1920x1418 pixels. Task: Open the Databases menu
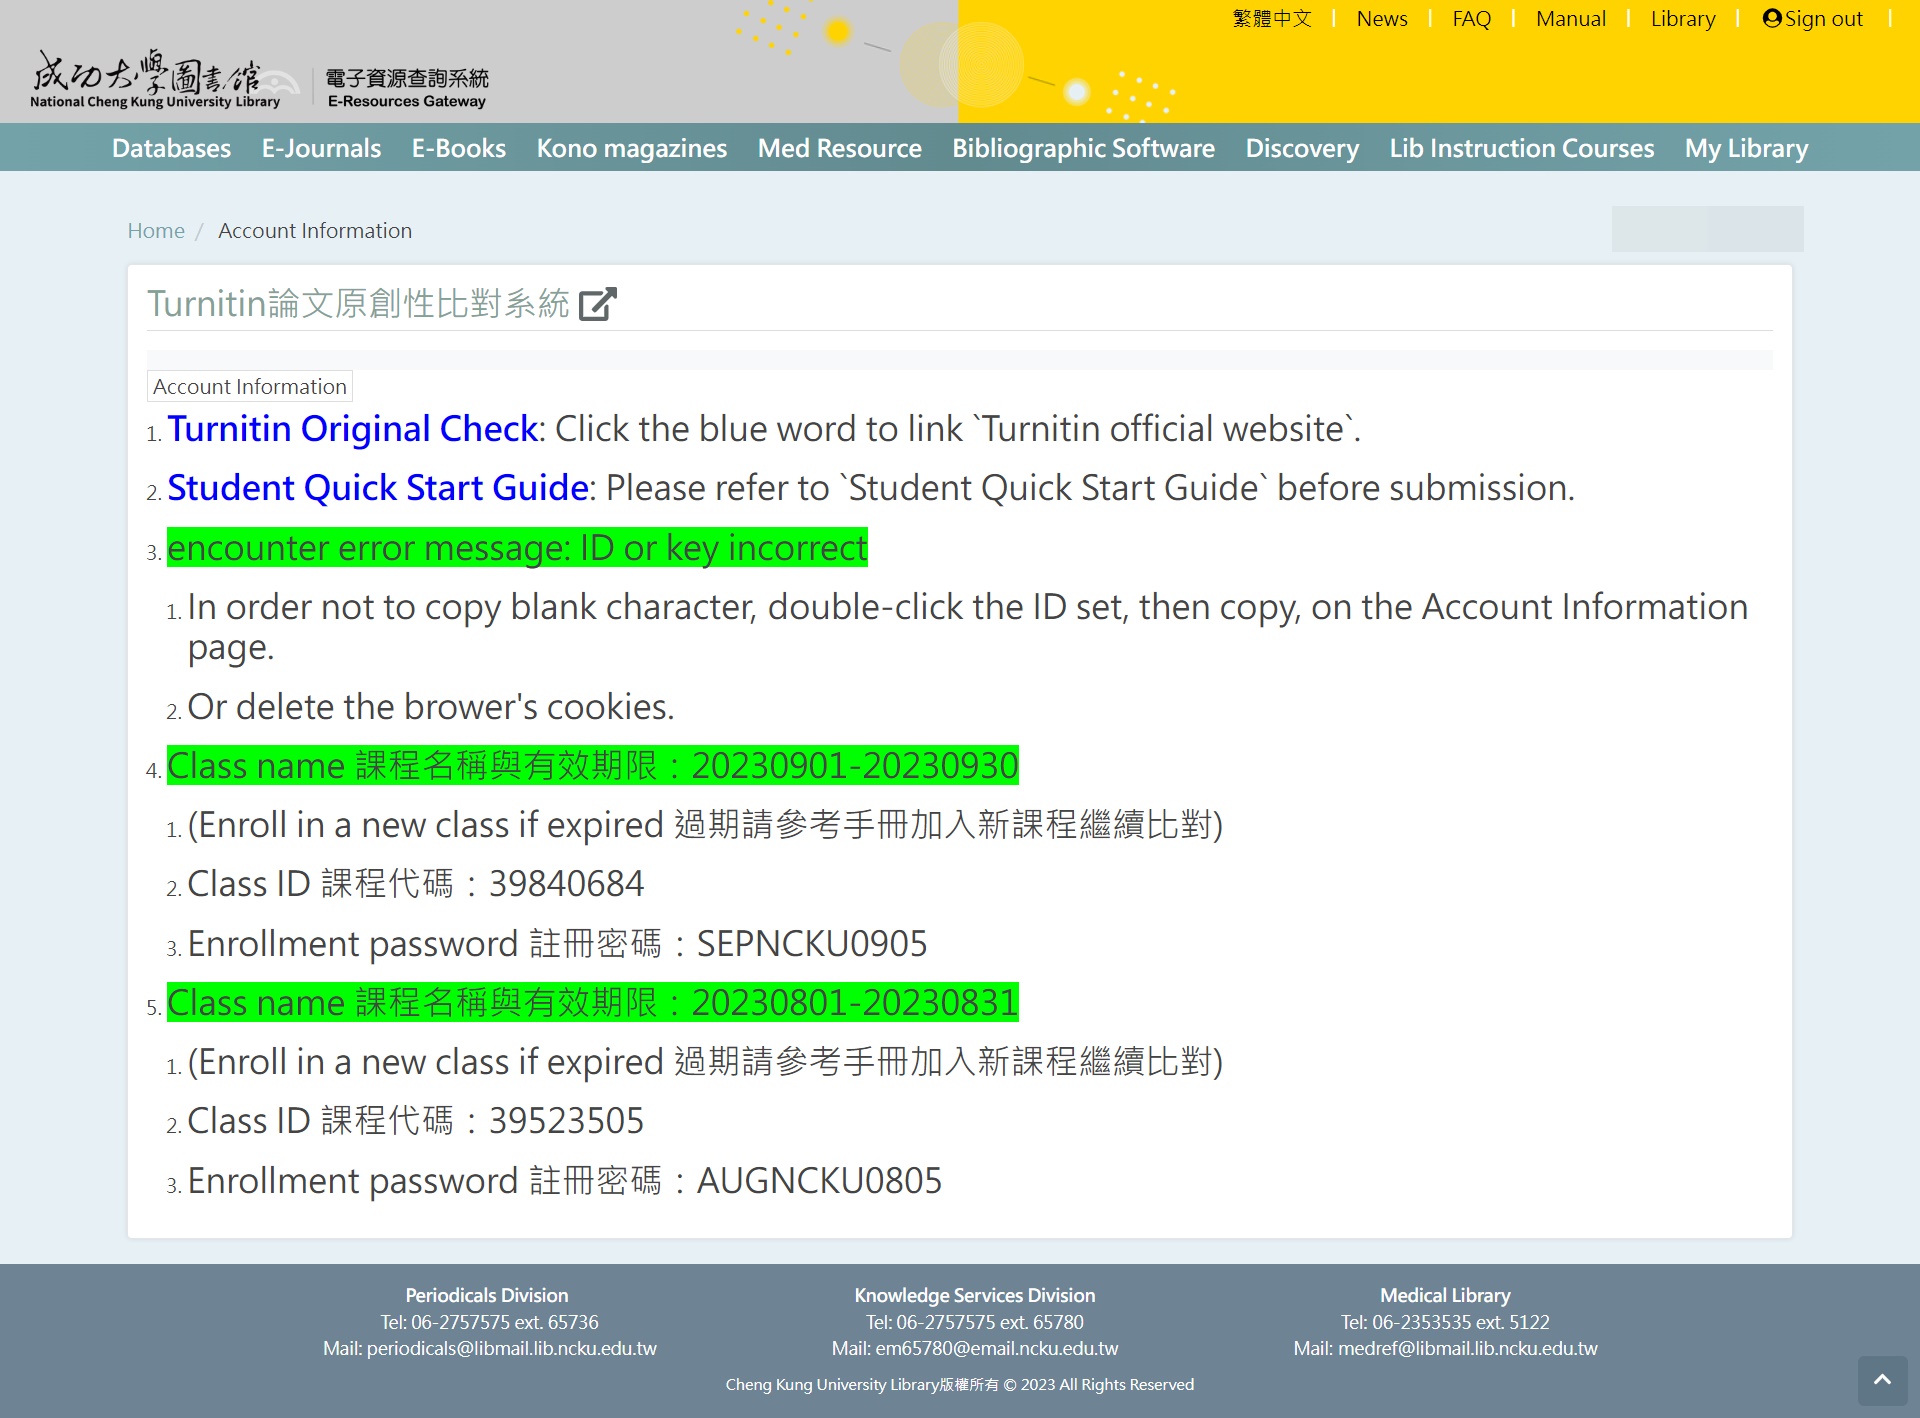(x=171, y=148)
